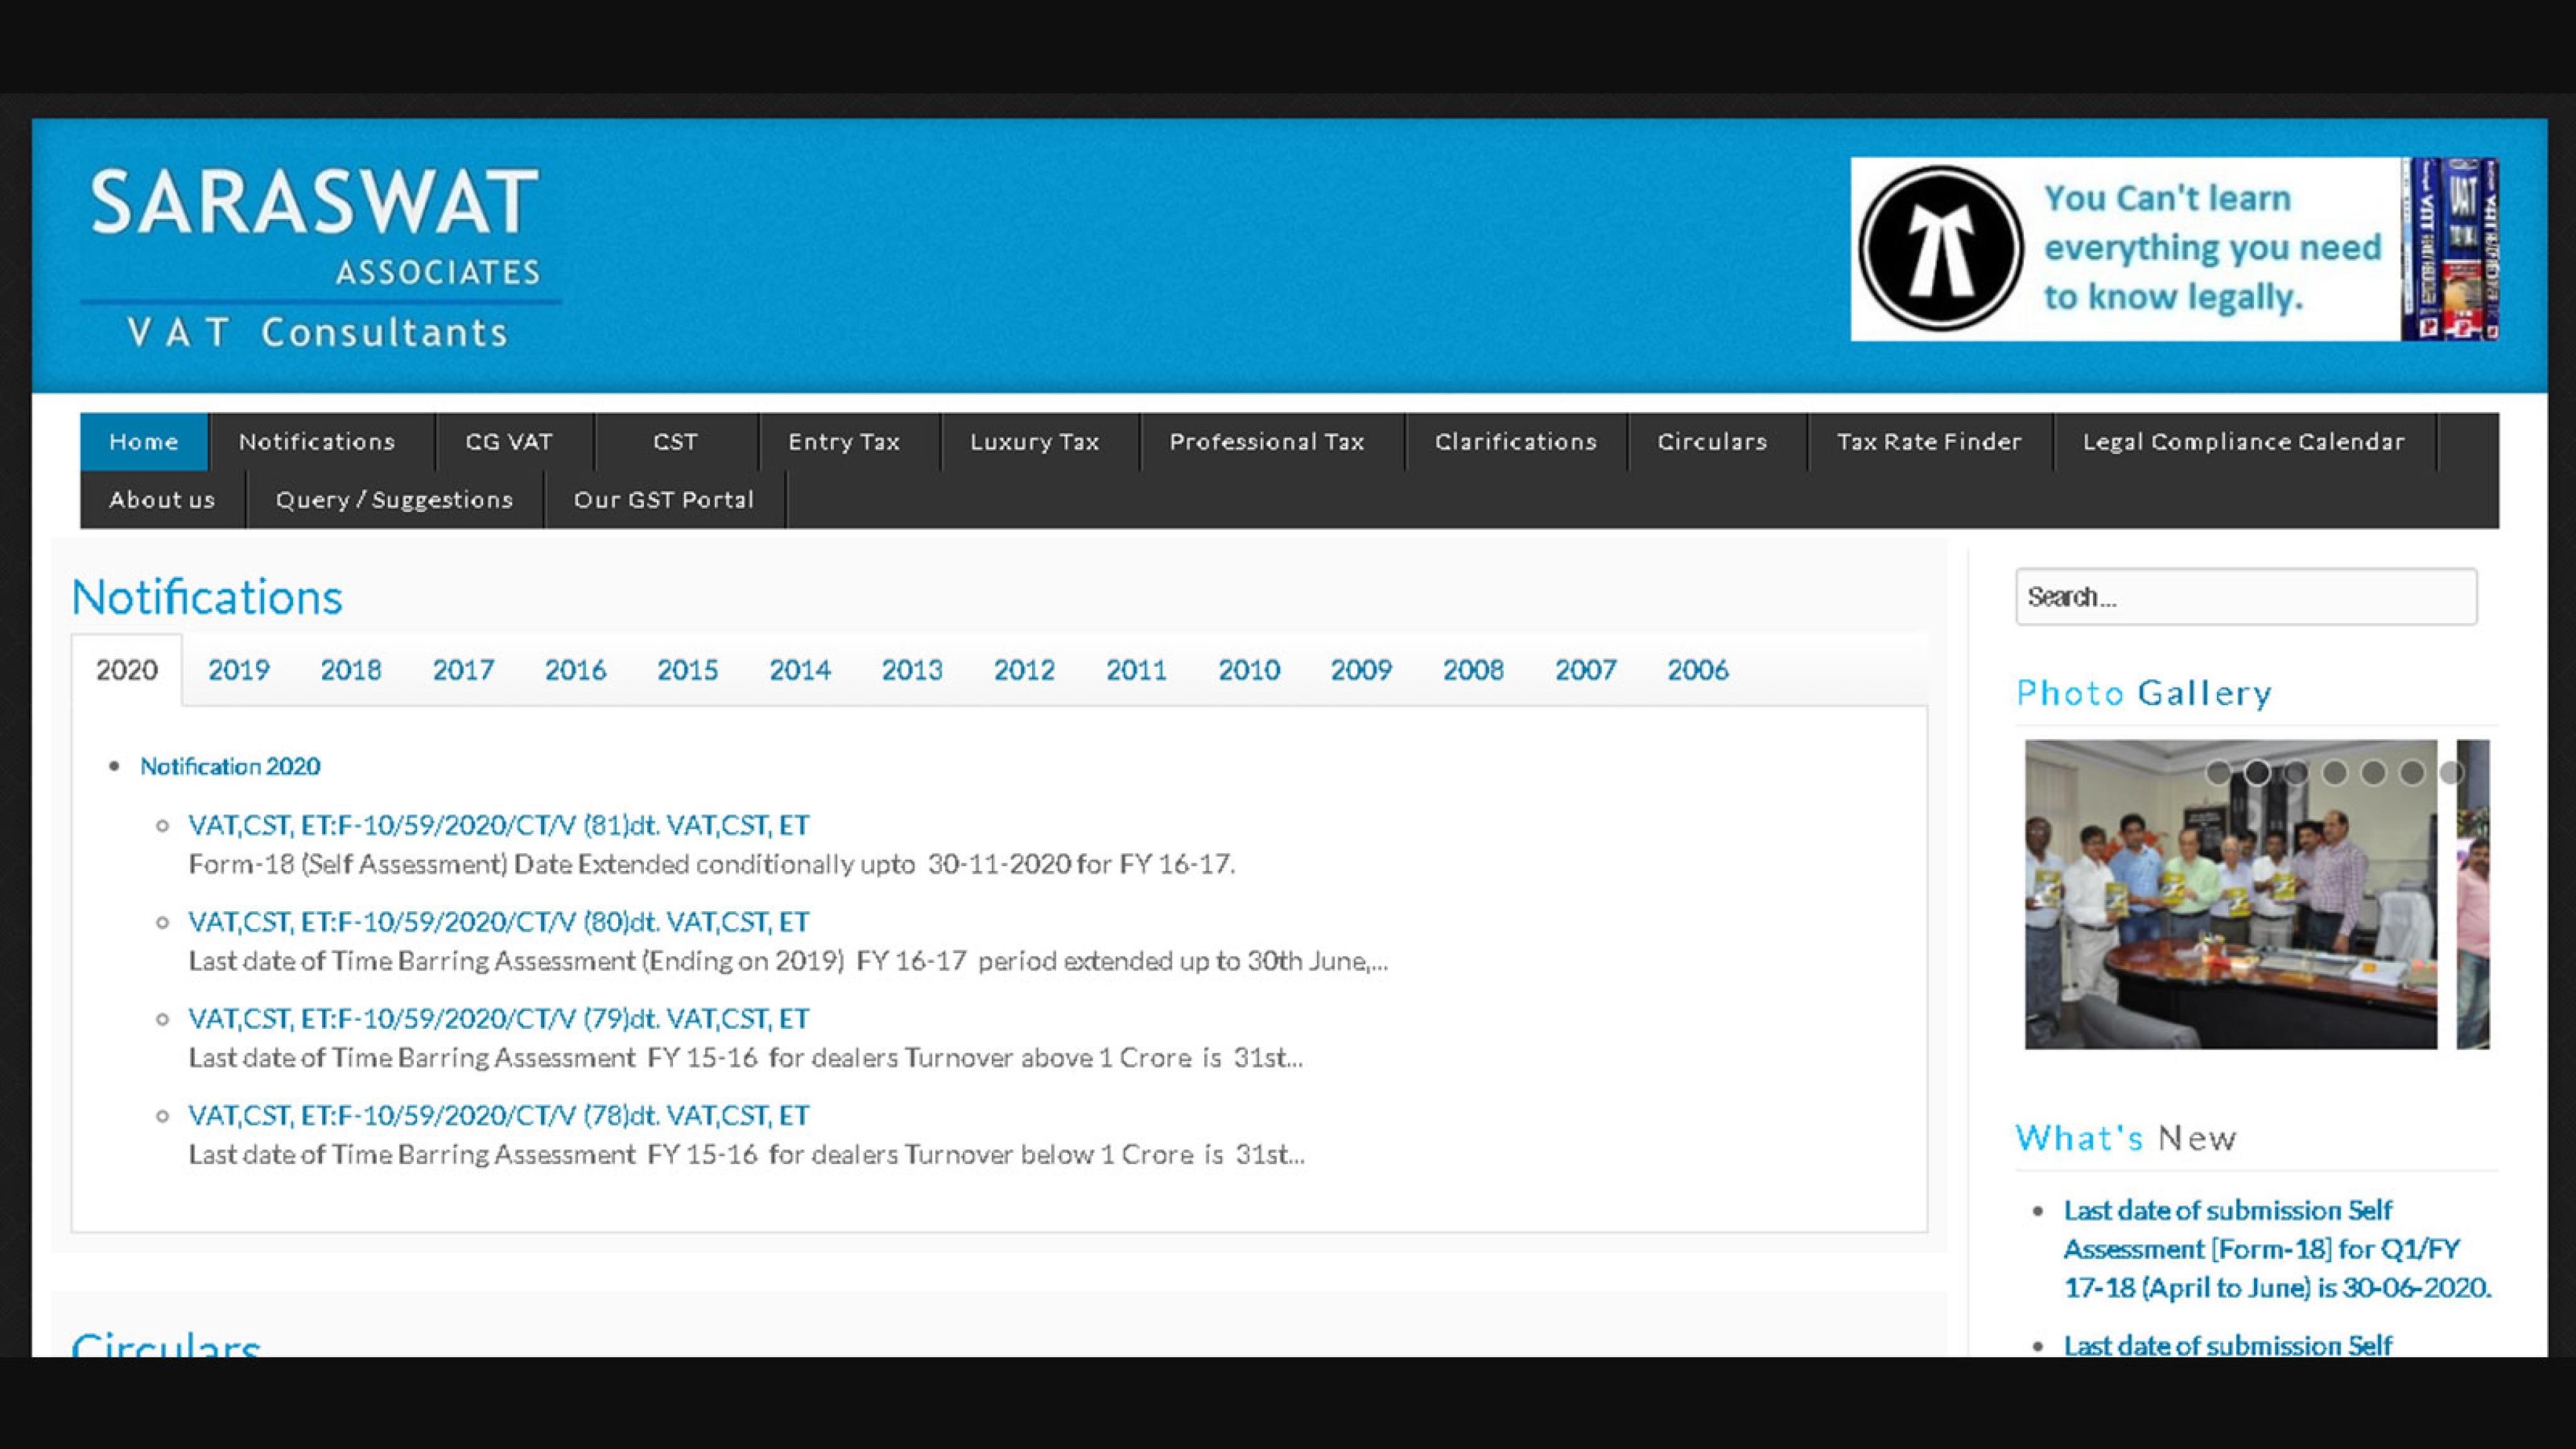Select the first gallery slide dot
Image resolution: width=2576 pixels, height=1449 pixels.
2218,772
